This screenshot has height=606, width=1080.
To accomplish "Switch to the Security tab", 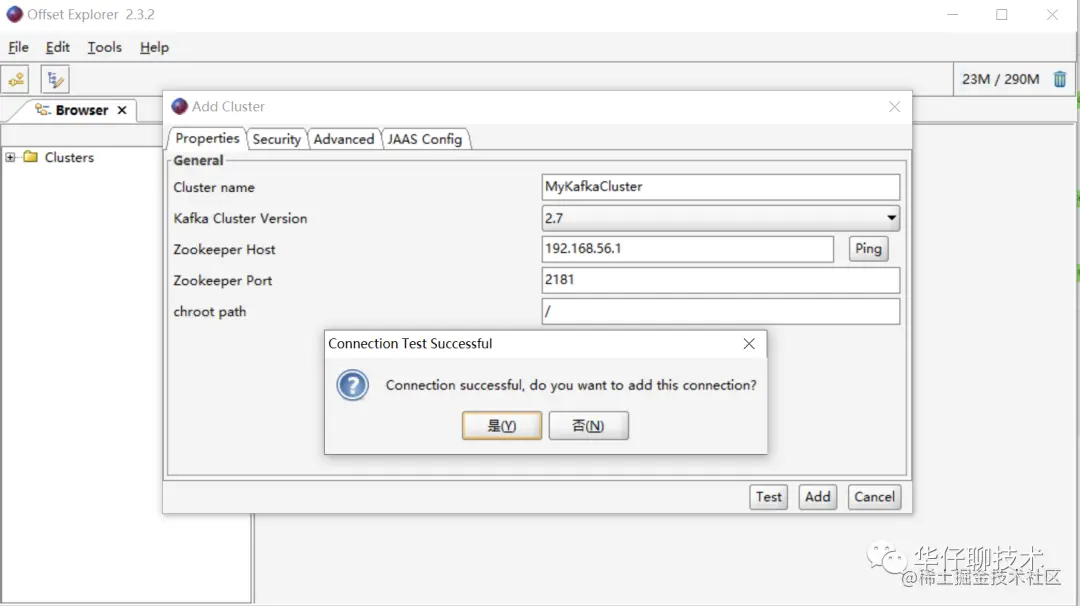I will 276,139.
